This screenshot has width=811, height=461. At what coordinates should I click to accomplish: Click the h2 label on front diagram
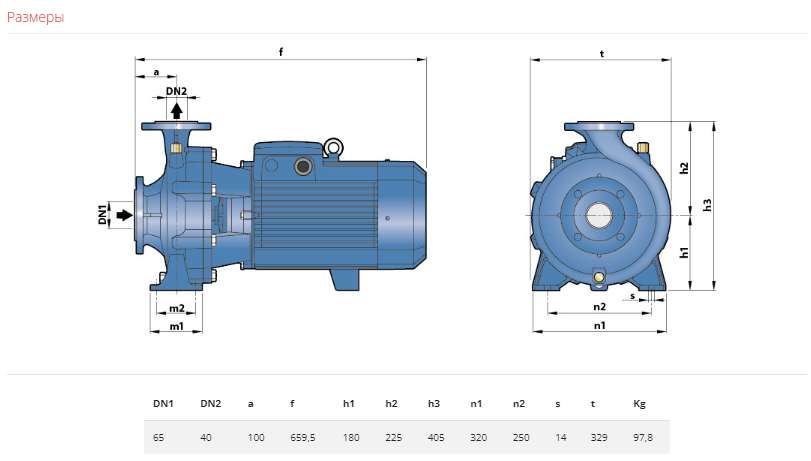(684, 168)
